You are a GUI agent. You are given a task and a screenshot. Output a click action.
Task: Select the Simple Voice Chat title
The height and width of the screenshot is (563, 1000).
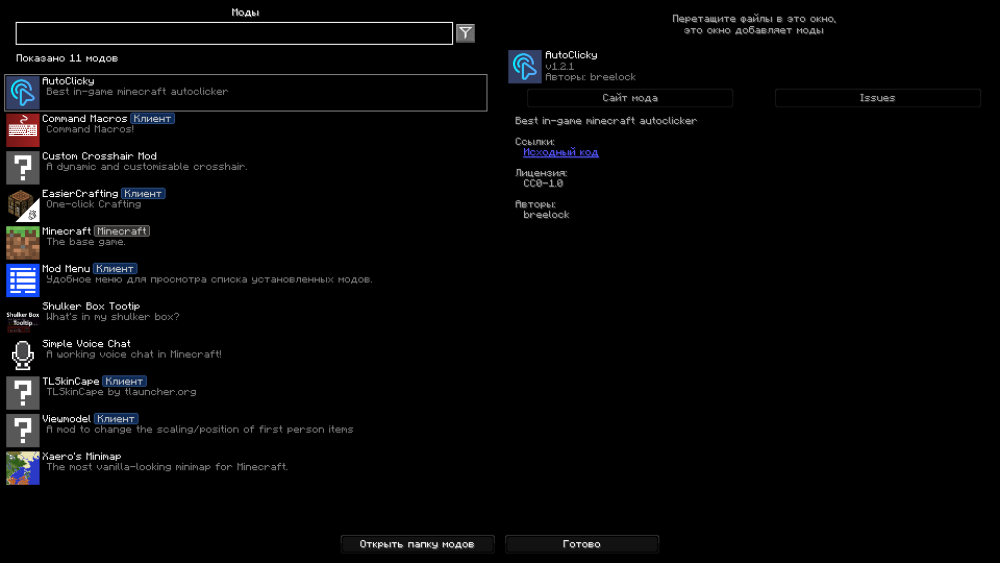click(86, 344)
